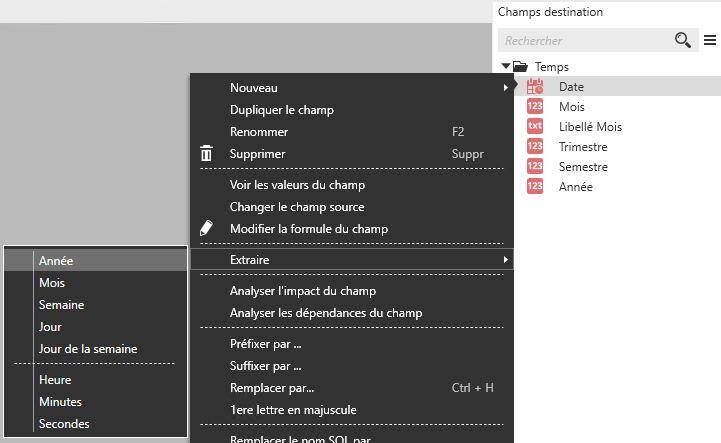Screen dimensions: 721x443
Task: Choose Renommer from the context menu
Action: click(x=259, y=132)
